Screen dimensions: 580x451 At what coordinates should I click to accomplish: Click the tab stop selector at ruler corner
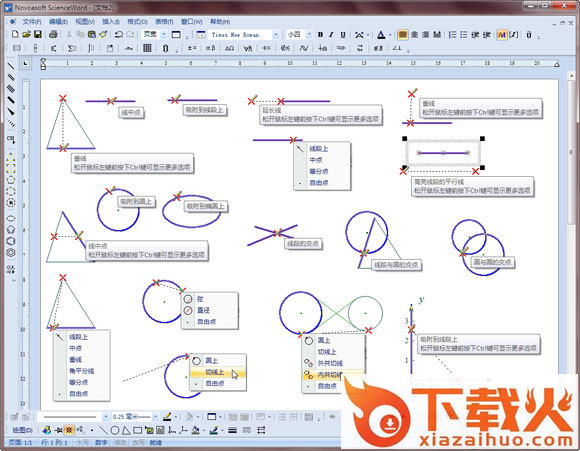click(x=25, y=64)
